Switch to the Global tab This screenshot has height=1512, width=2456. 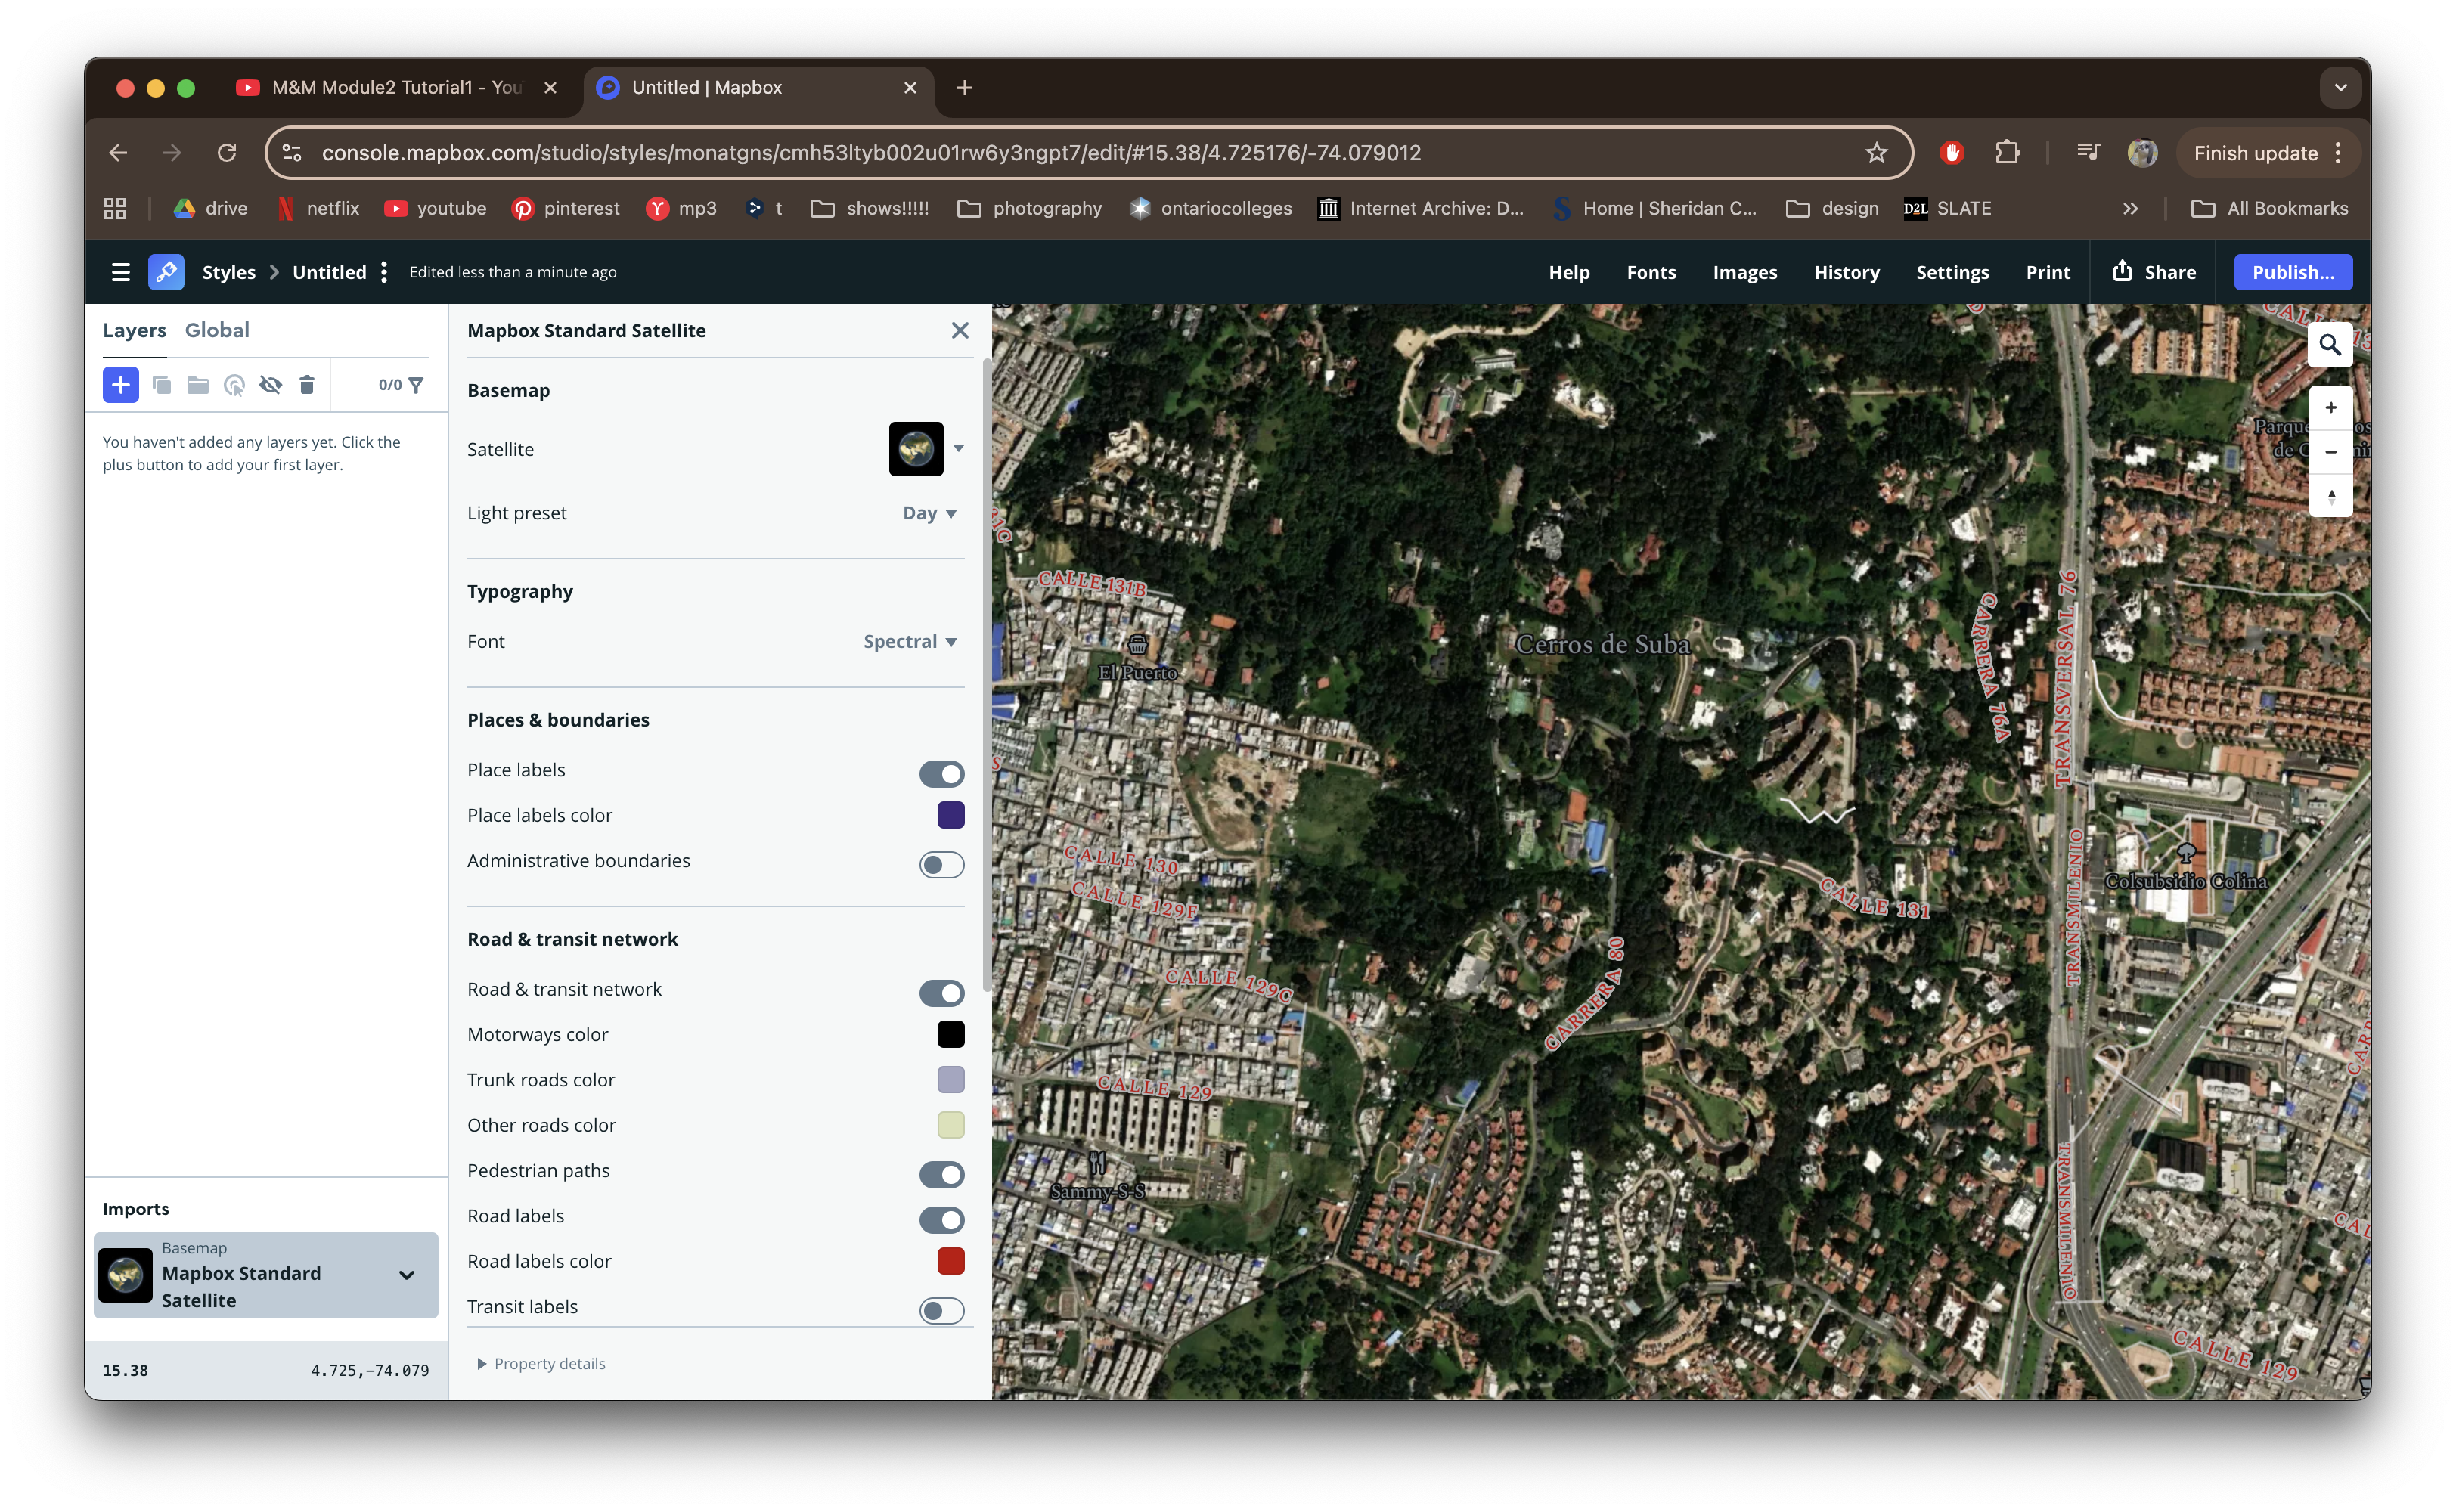click(218, 330)
